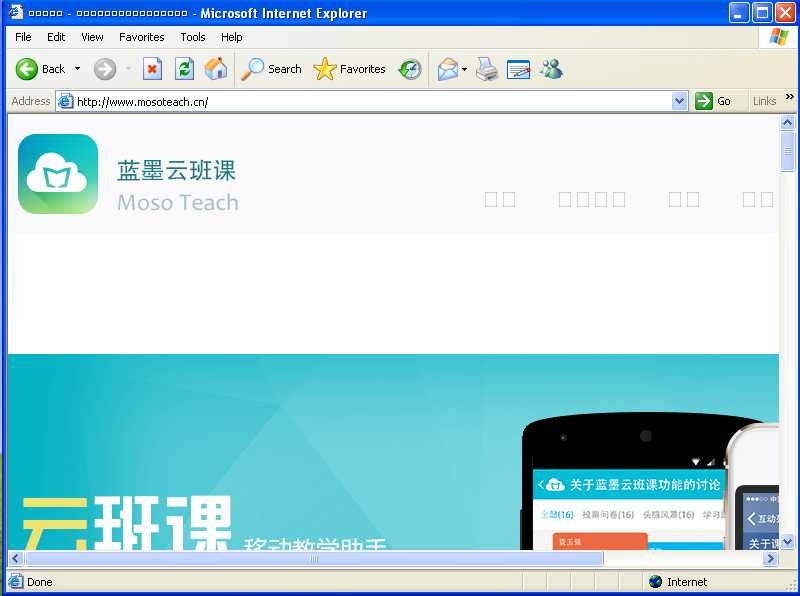Open the Favorites star toolbar button
The height and width of the screenshot is (596, 800).
(349, 69)
